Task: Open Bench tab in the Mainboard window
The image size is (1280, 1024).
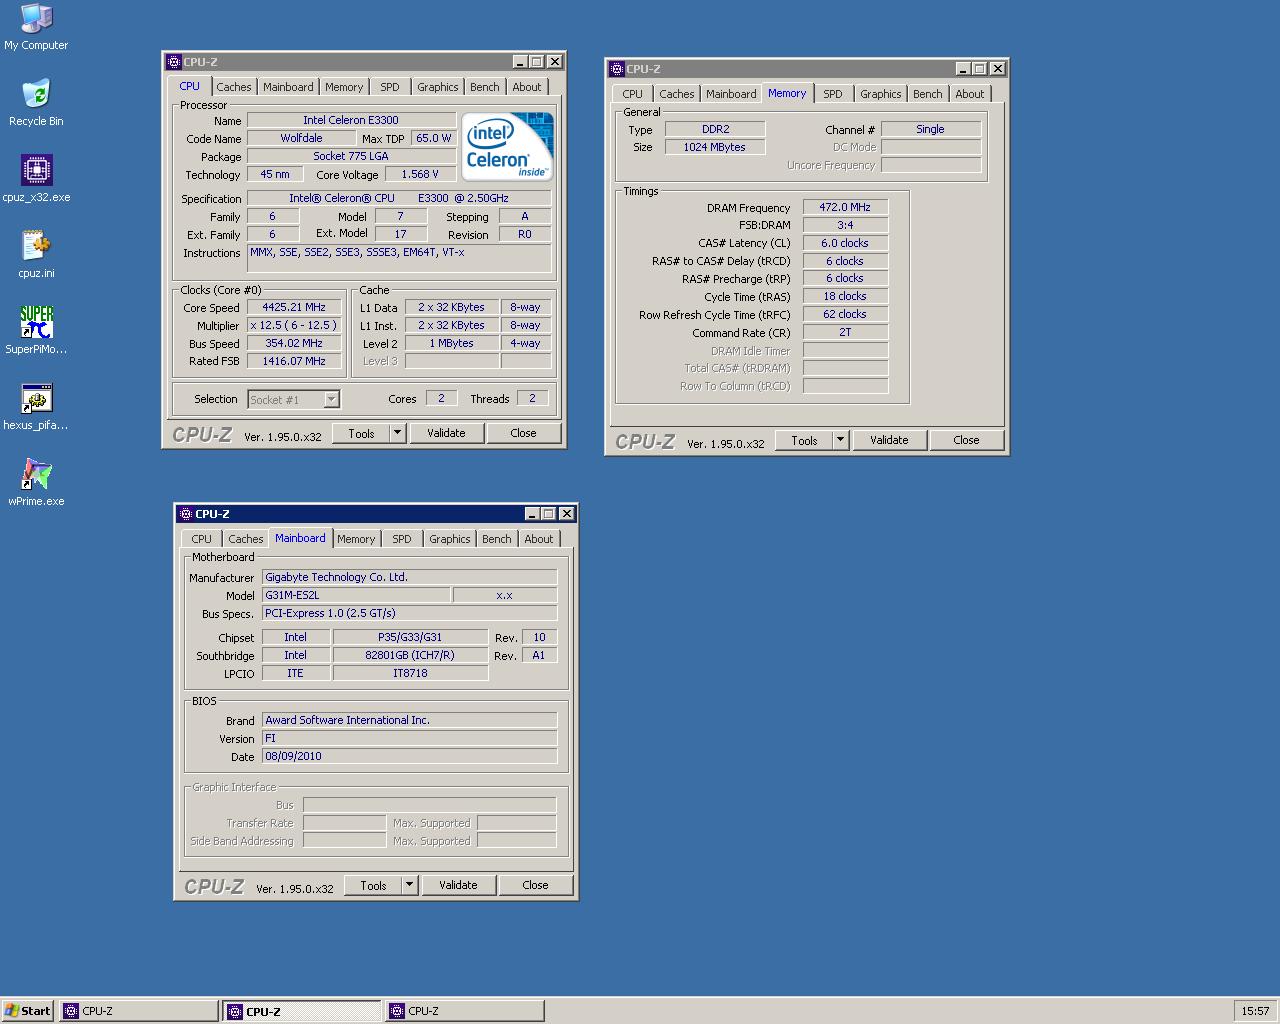Action: (x=497, y=539)
